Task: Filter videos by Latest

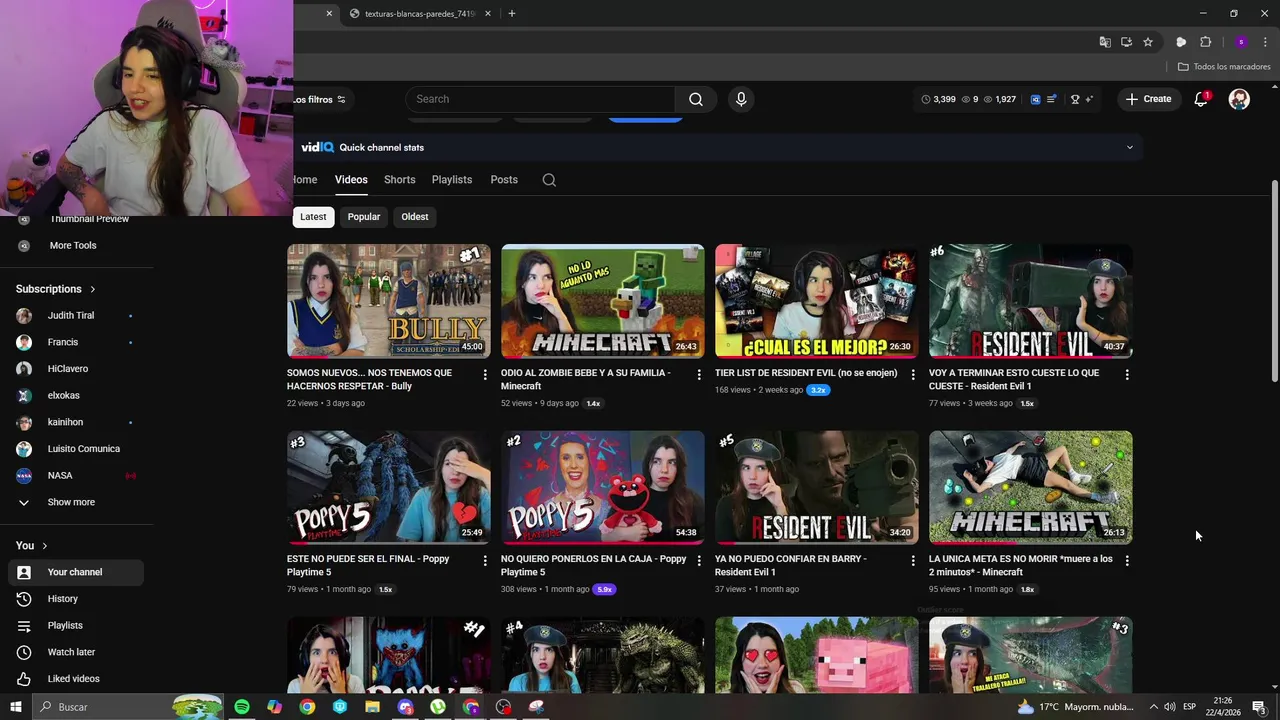Action: 313,217
